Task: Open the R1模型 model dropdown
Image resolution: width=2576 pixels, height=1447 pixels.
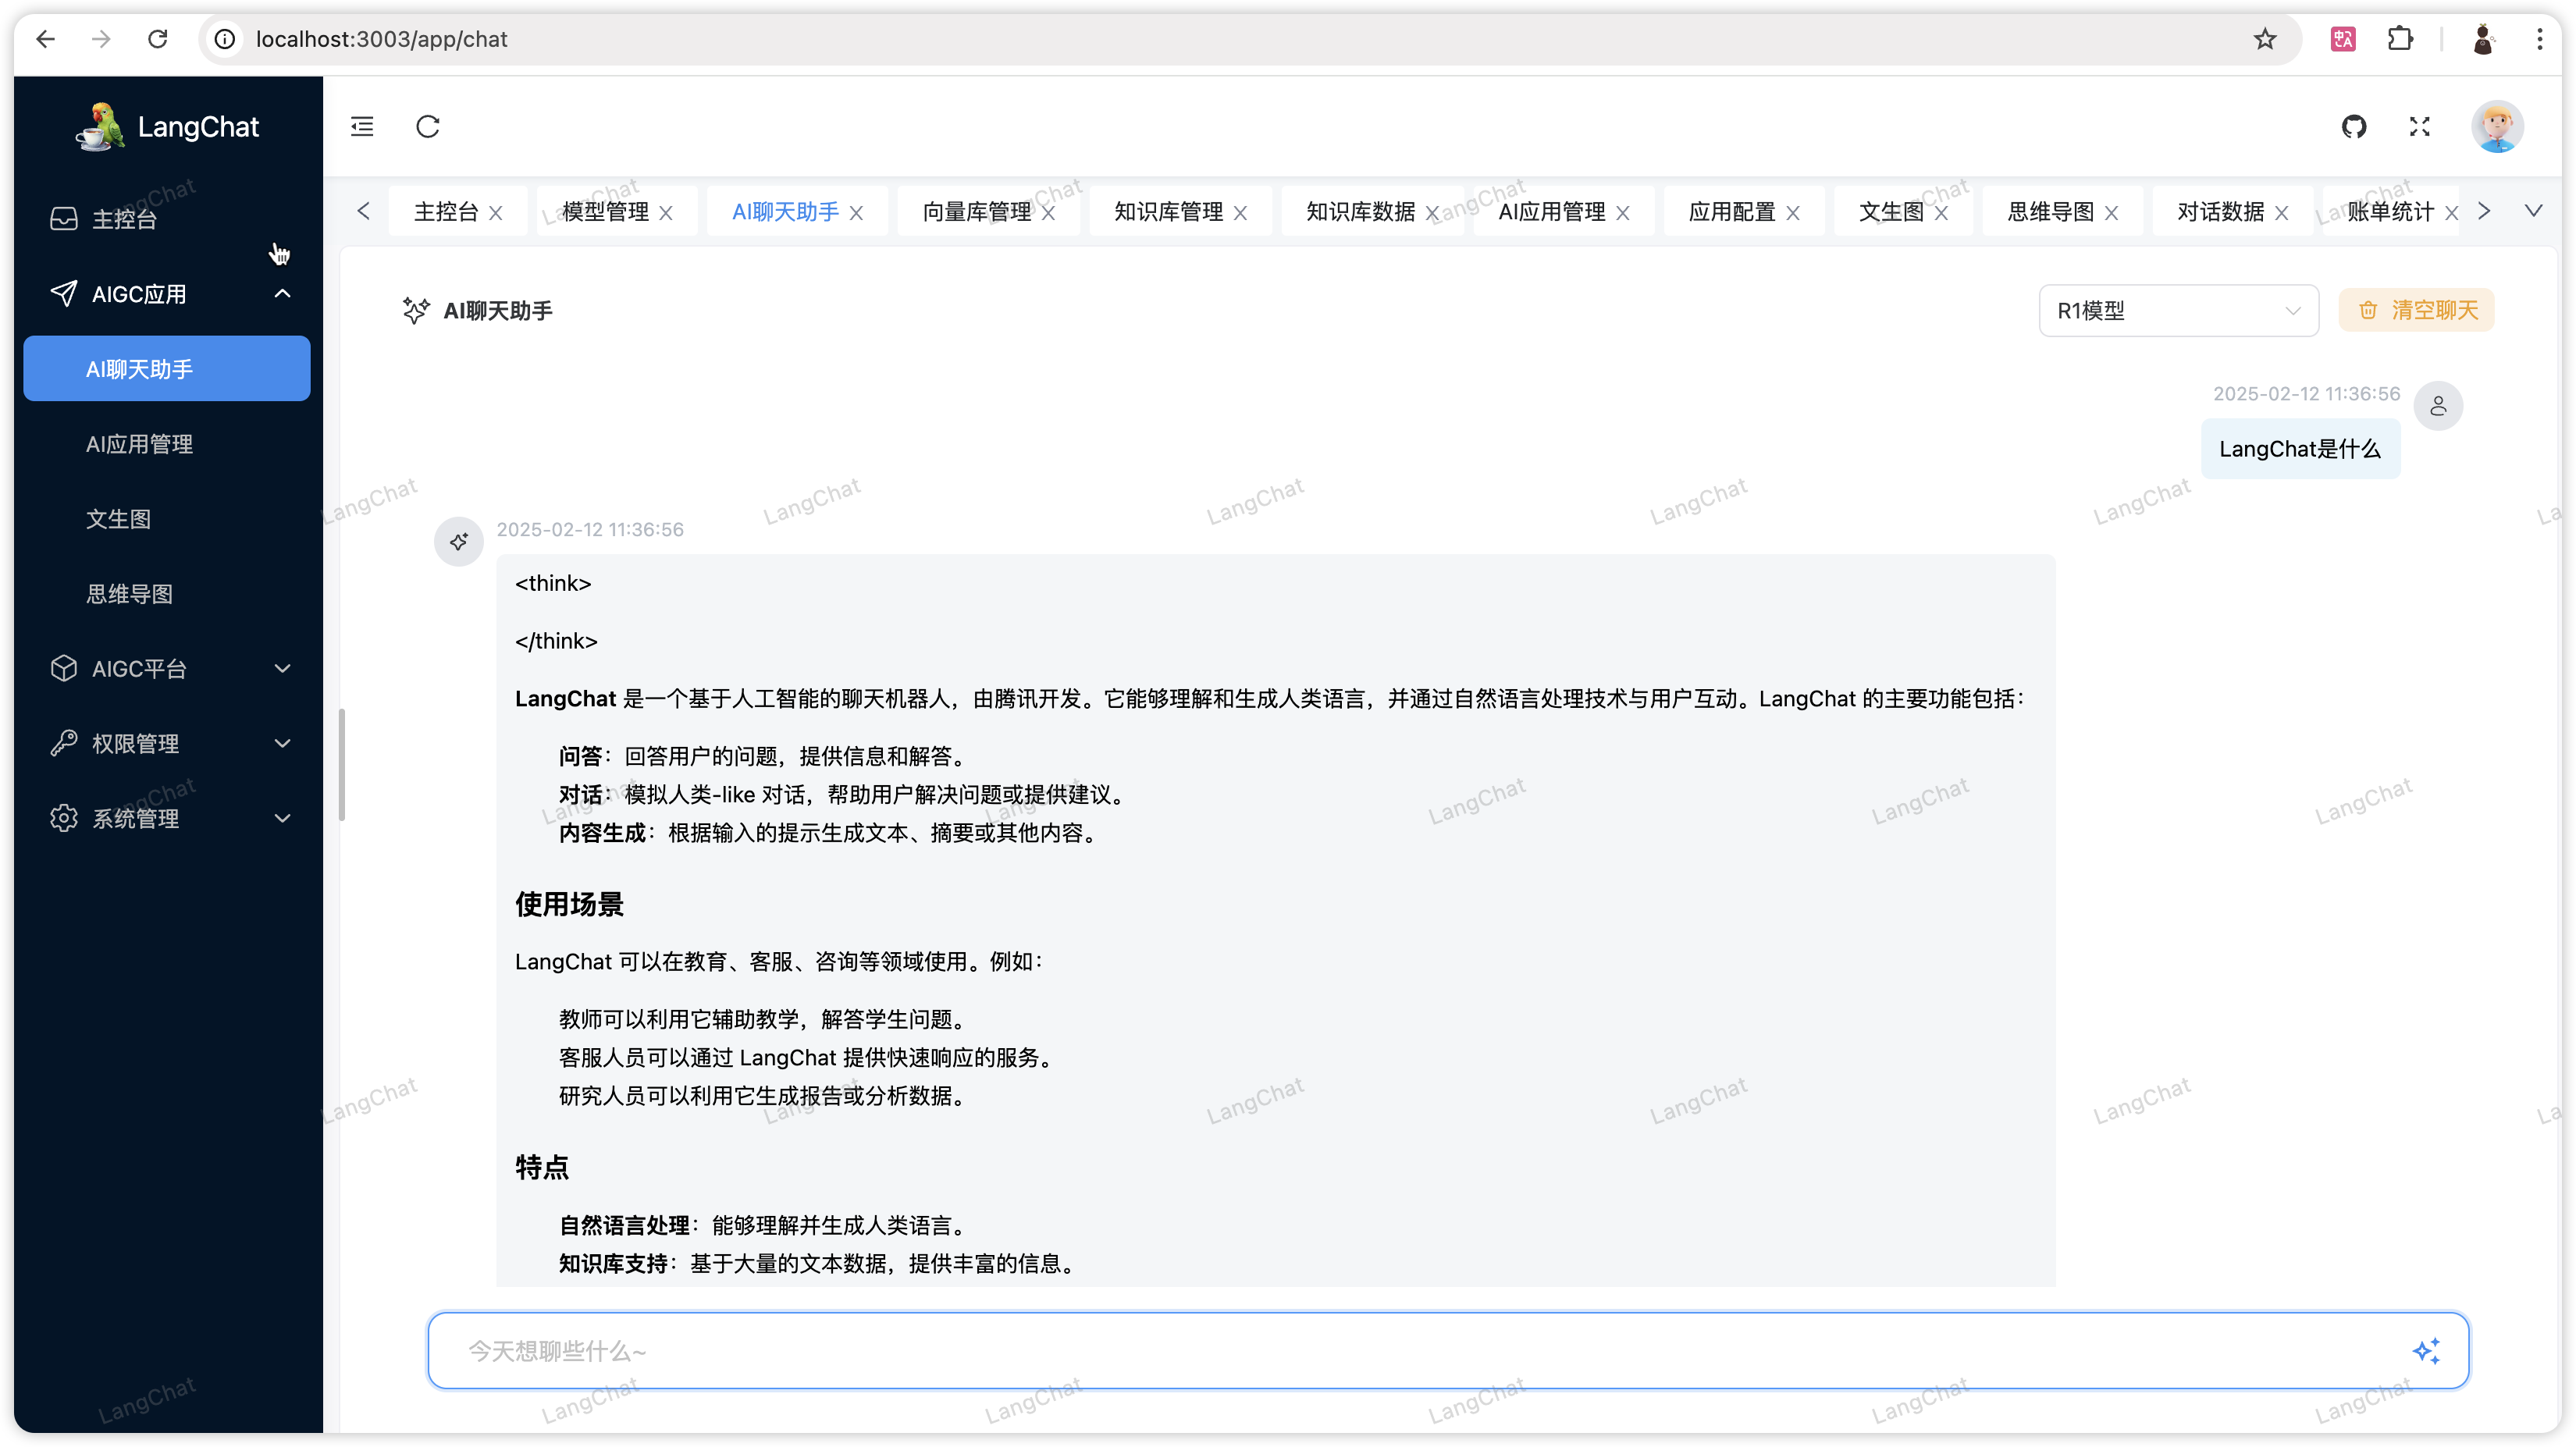Action: 2179,311
